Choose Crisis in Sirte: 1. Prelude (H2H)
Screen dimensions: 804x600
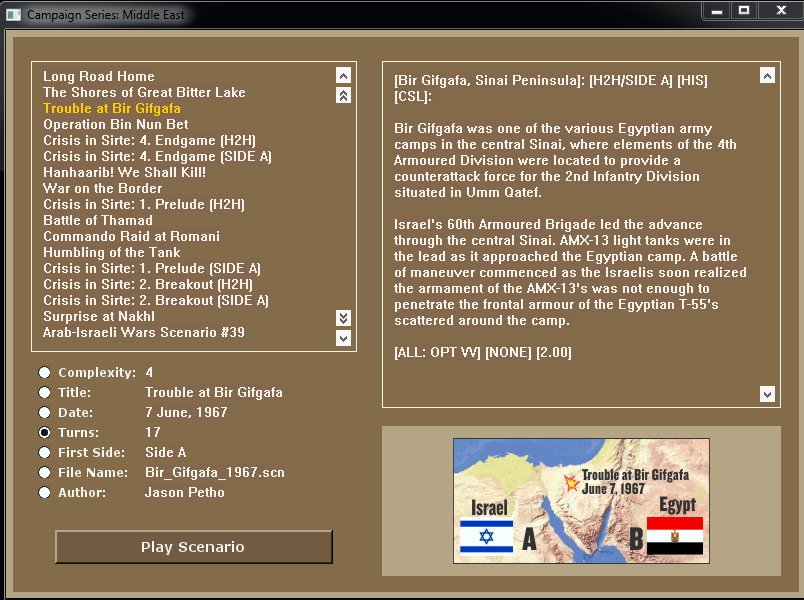point(144,204)
